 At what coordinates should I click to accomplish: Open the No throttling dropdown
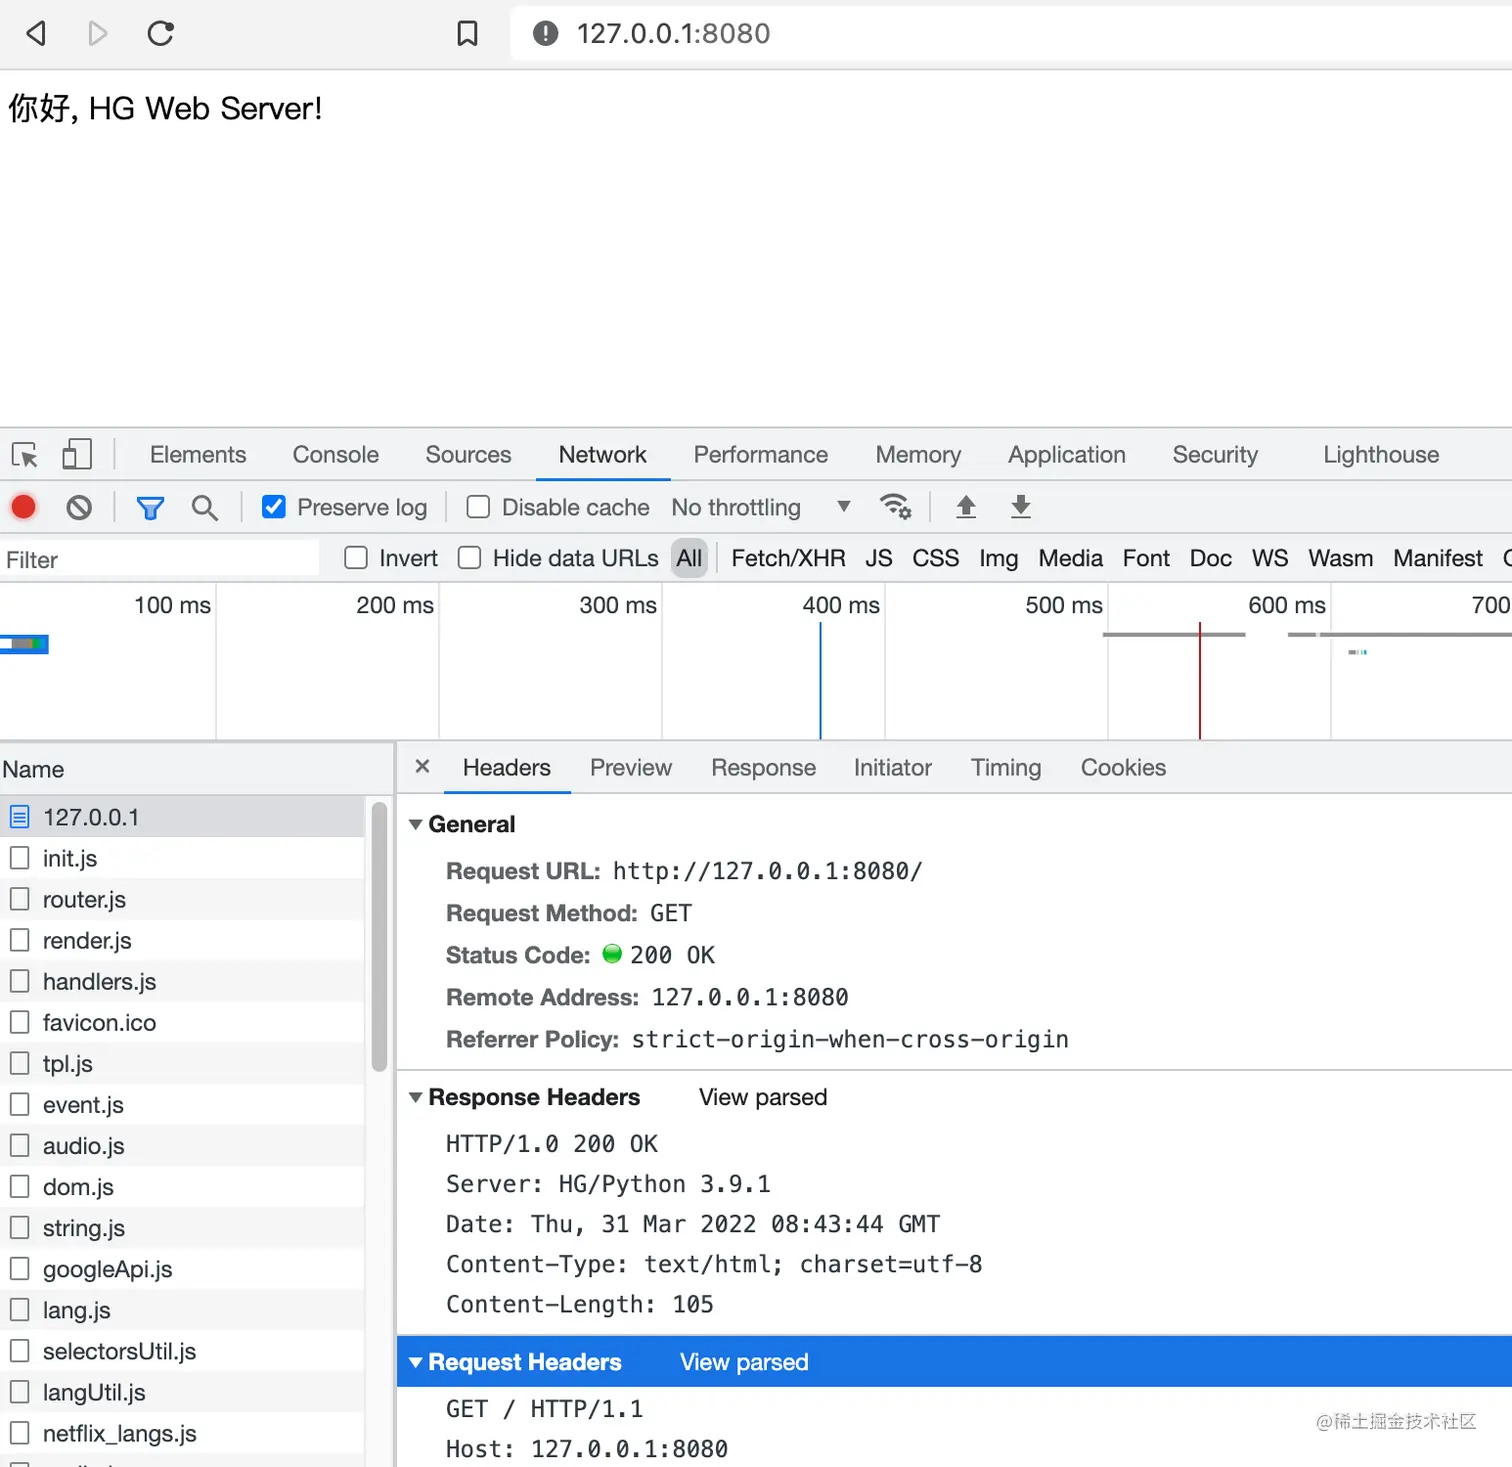coord(761,507)
